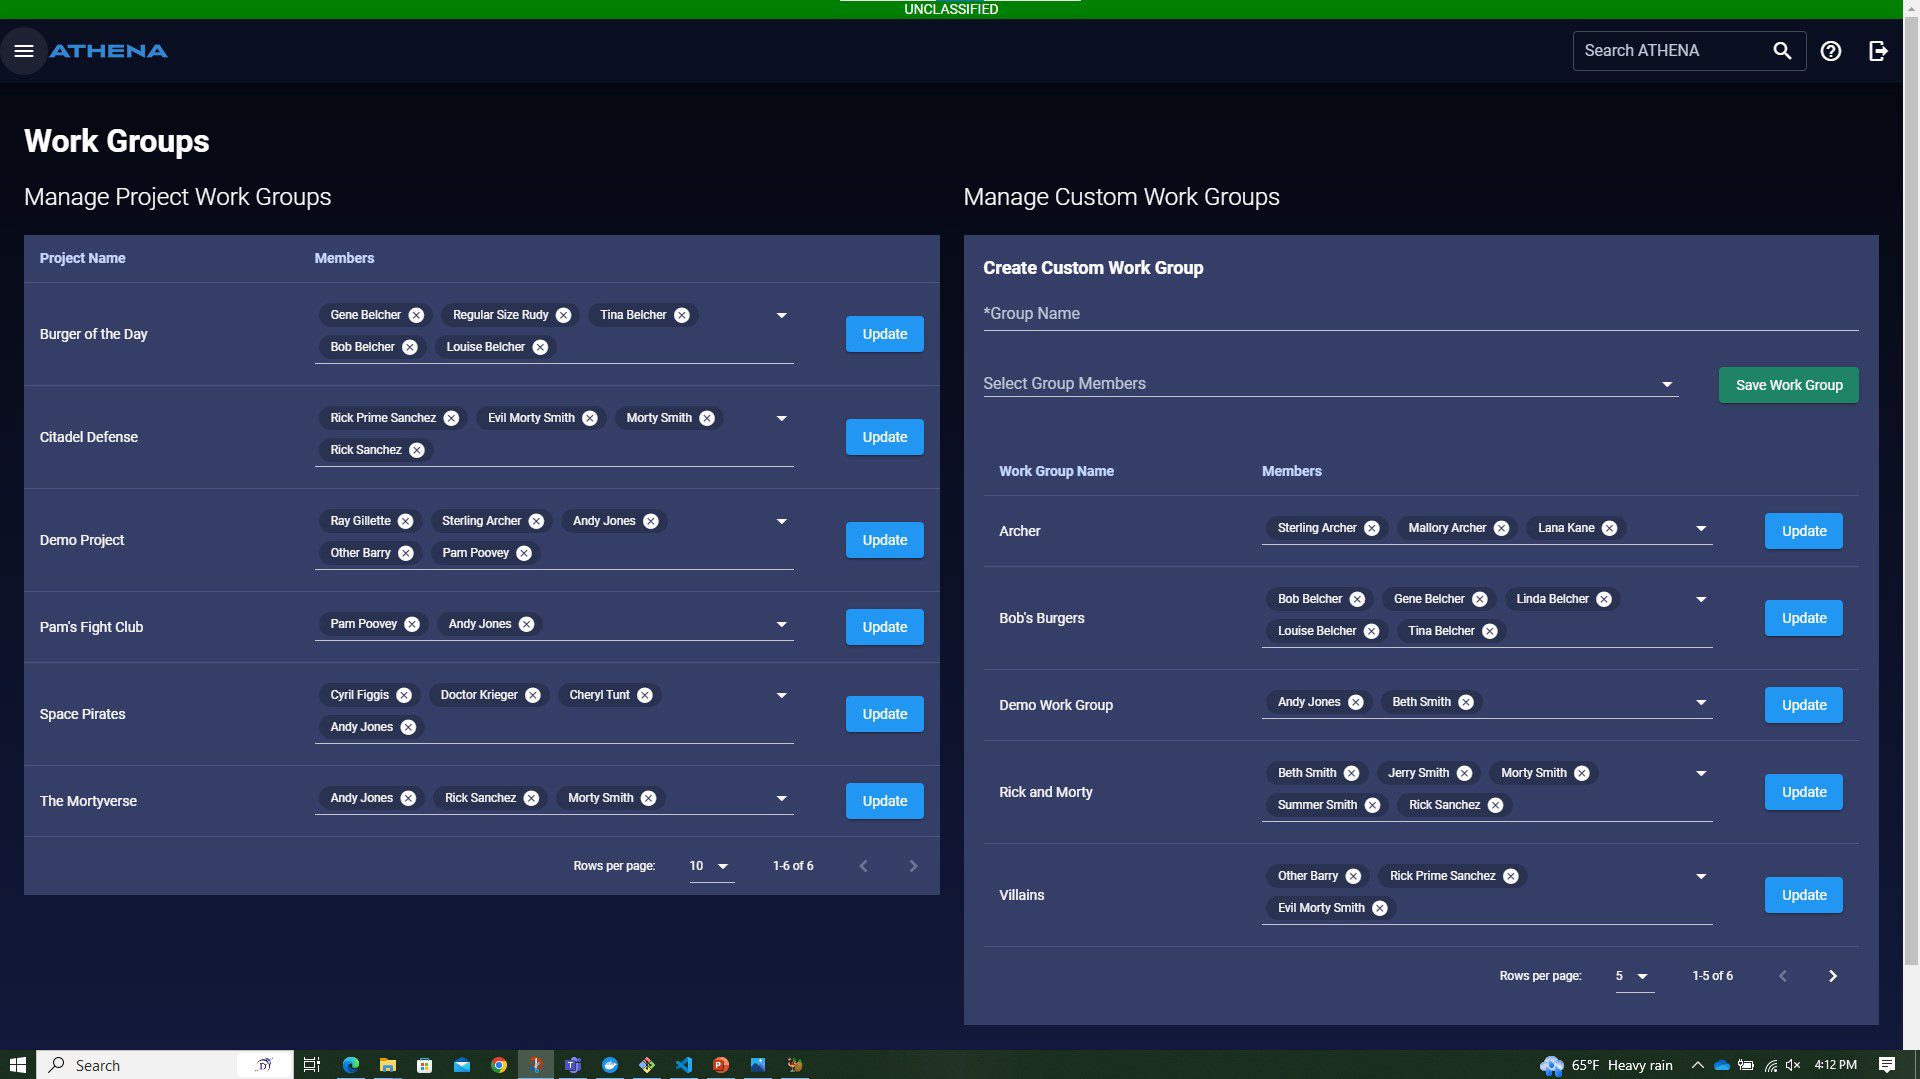Click the page vertical scrollbar
The height and width of the screenshot is (1079, 1920).
[x=1911, y=492]
